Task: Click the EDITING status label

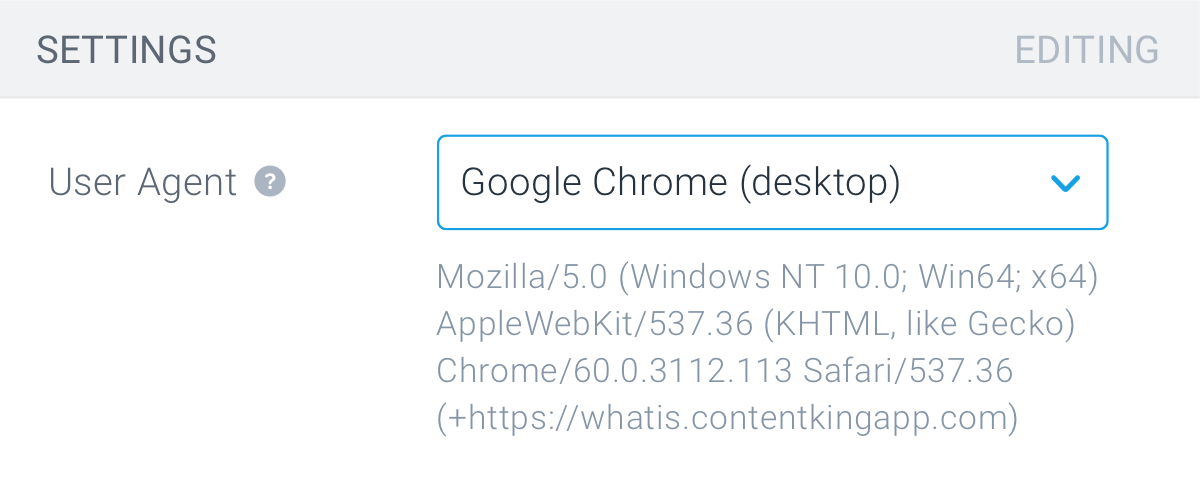Action: (x=1087, y=49)
